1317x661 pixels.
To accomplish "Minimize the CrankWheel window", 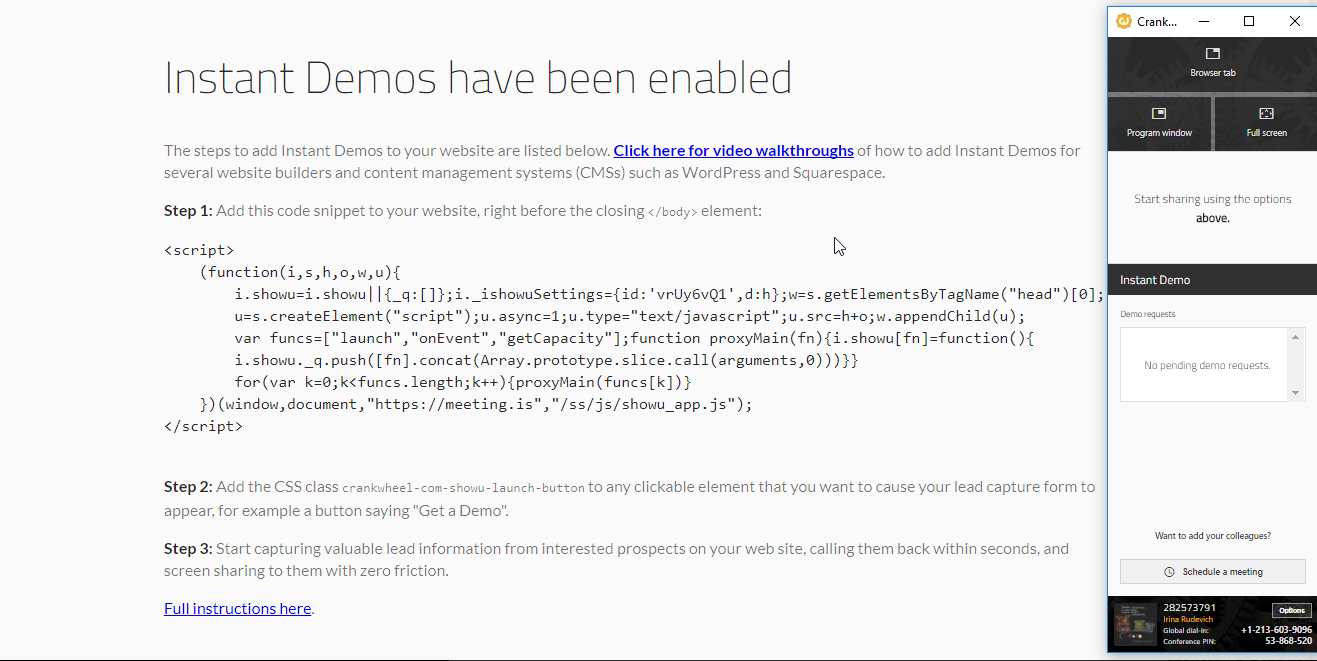I will [1203, 21].
